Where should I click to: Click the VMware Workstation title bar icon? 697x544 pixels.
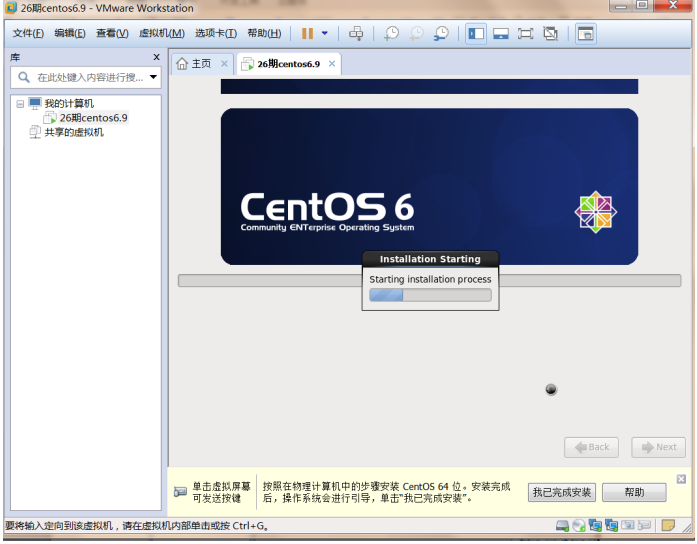11,8
